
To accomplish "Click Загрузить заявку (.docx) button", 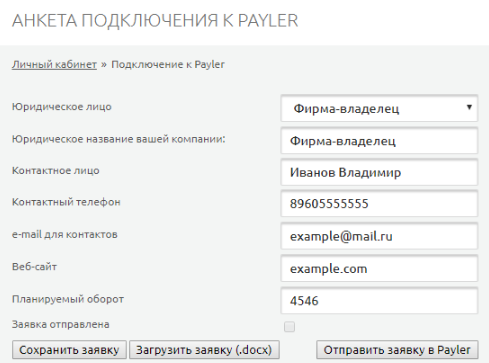I will pyautogui.click(x=204, y=350).
